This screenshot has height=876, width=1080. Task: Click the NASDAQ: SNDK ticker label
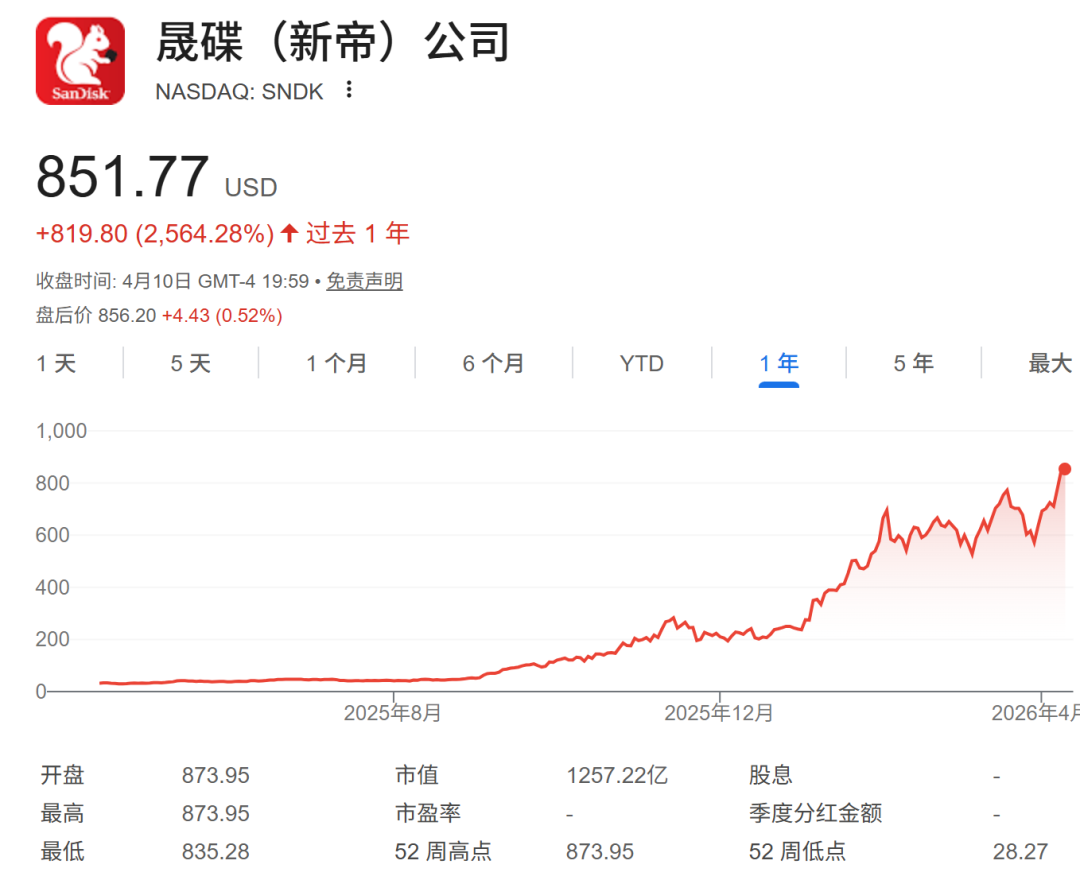pyautogui.click(x=238, y=90)
